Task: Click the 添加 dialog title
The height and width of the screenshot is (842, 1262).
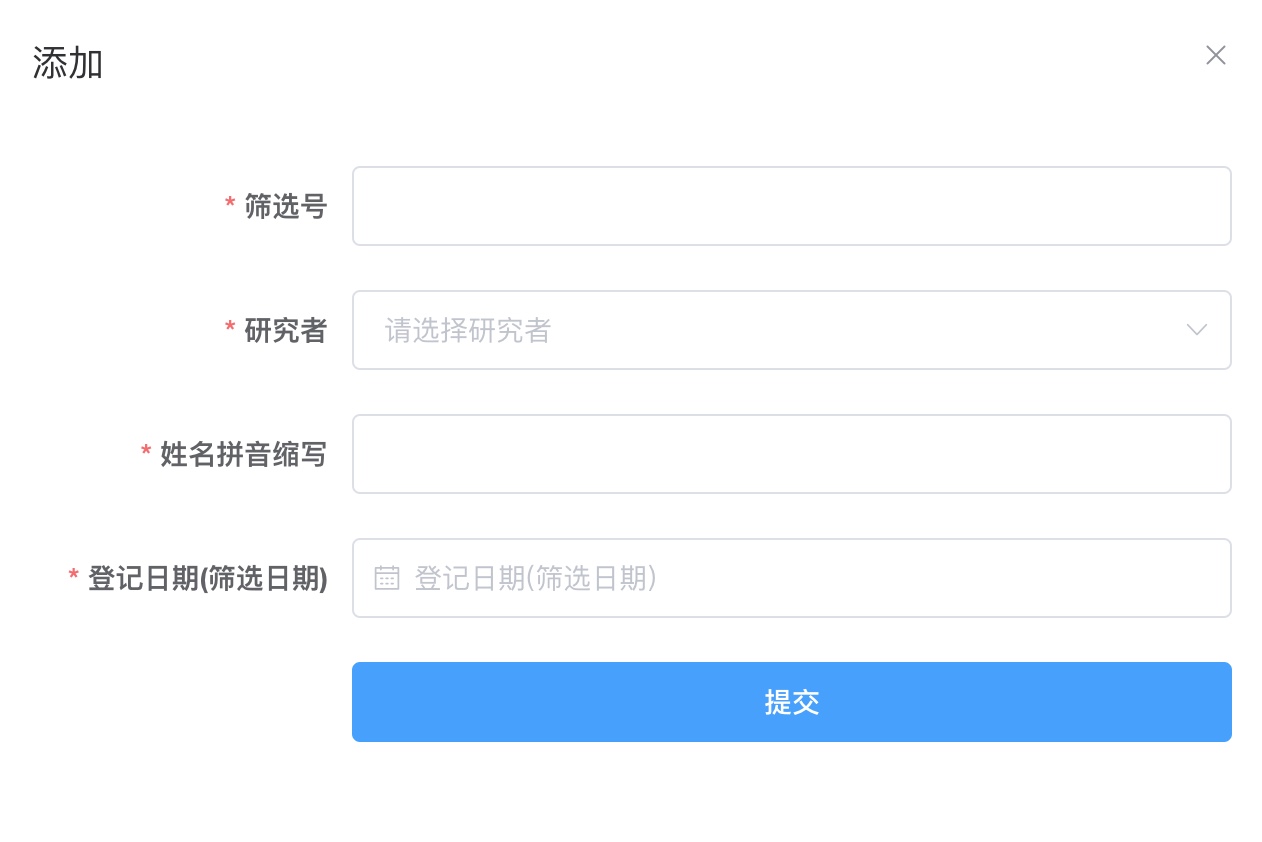Action: click(x=67, y=62)
